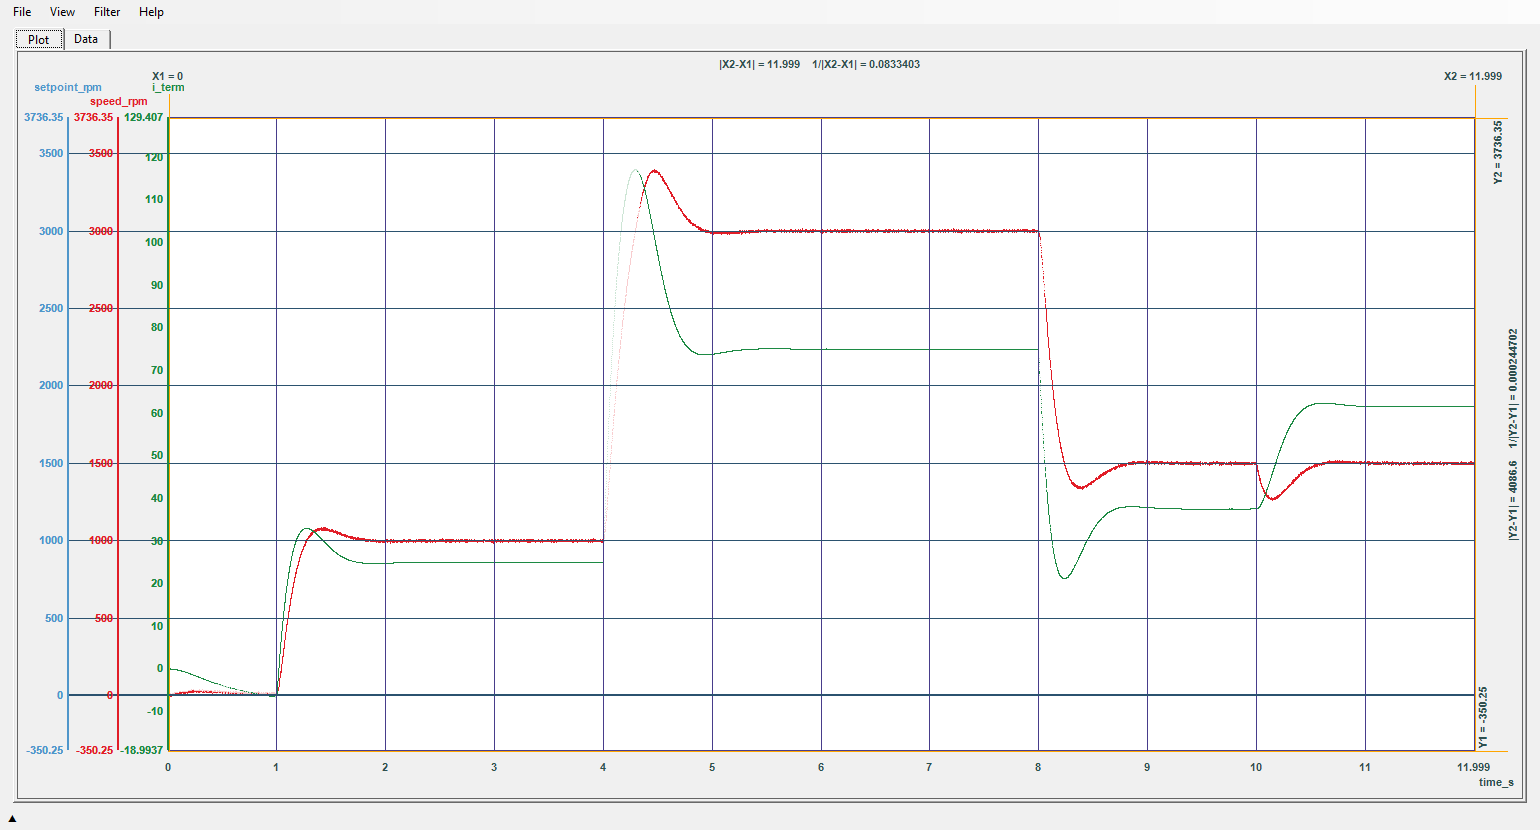The width and height of the screenshot is (1540, 830).
Task: Click the X1 = 0 cursor label
Action: (167, 76)
